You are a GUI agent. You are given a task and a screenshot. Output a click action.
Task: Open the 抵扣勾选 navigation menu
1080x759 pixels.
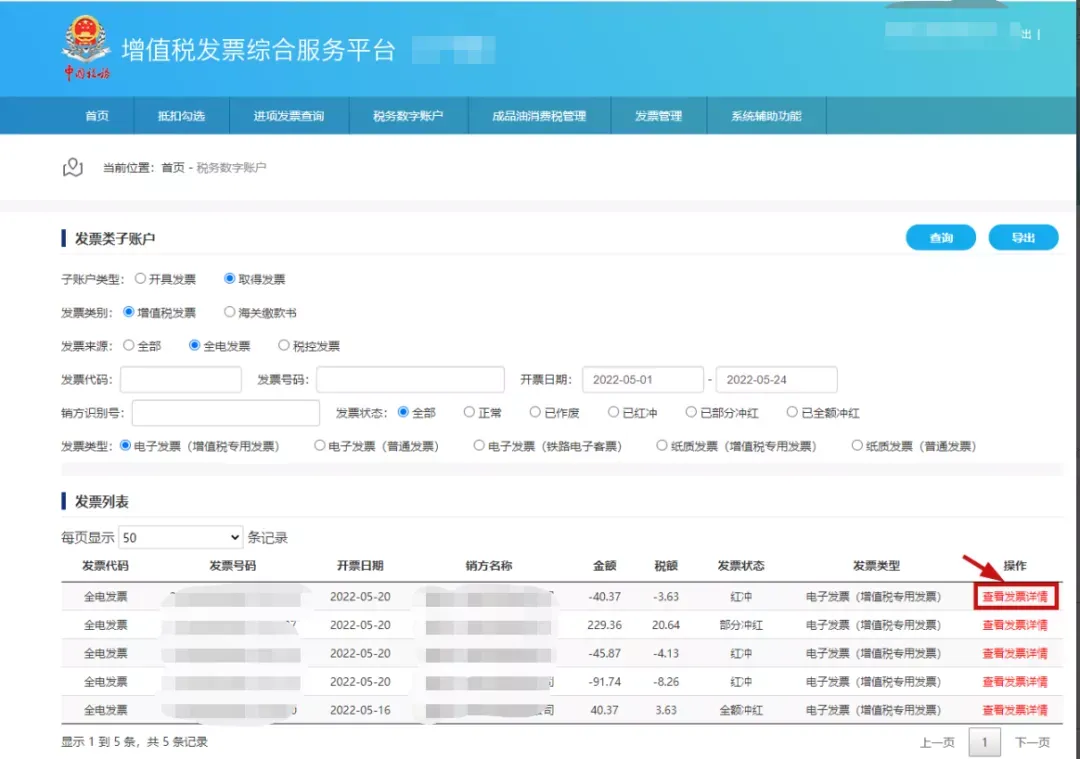pyautogui.click(x=181, y=116)
